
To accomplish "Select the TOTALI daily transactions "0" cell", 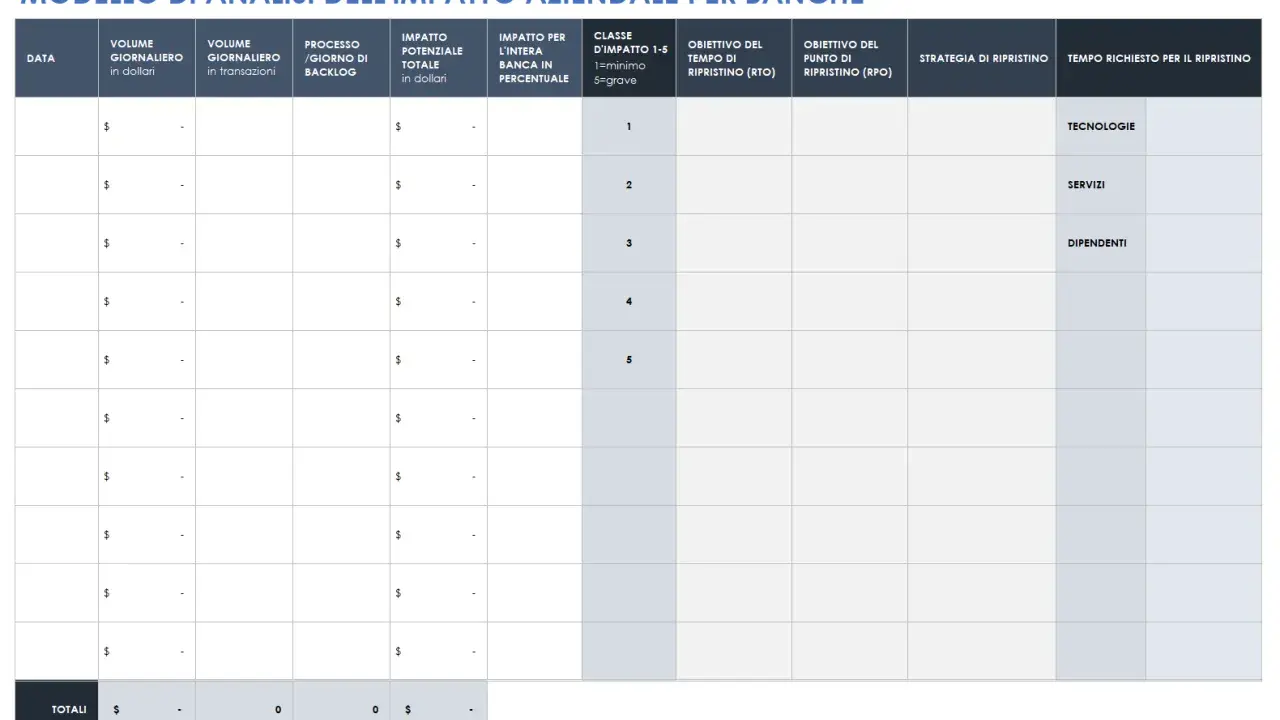I will coord(244,702).
